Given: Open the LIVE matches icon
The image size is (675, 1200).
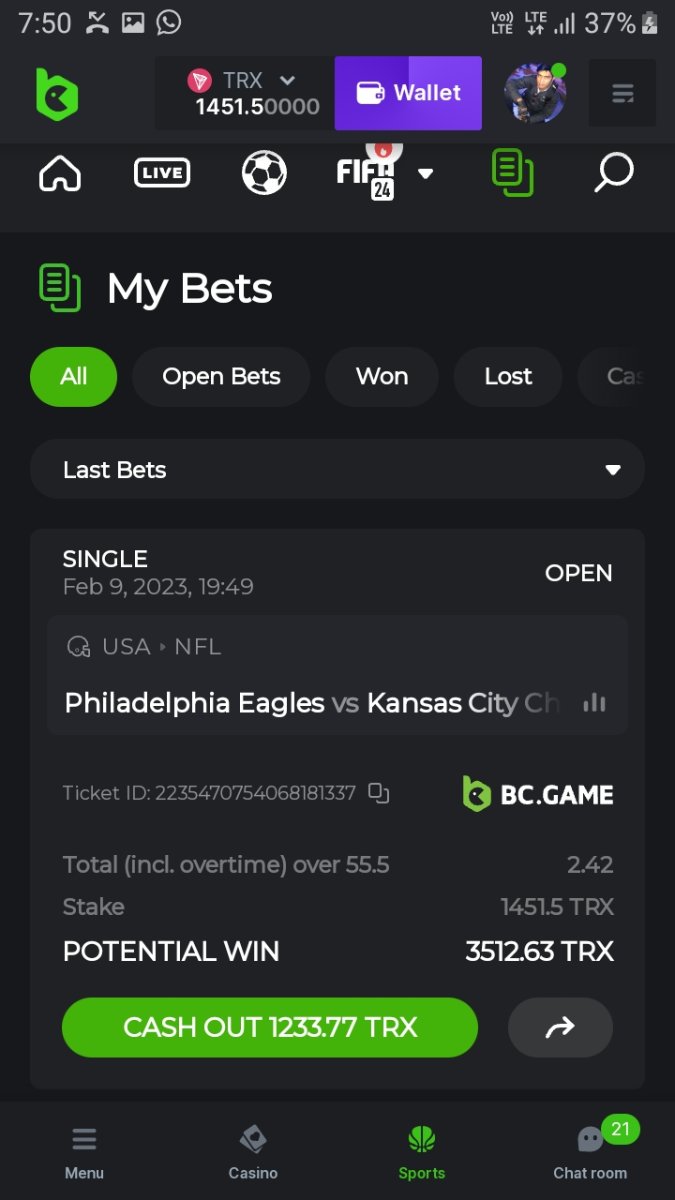Looking at the screenshot, I should pyautogui.click(x=162, y=173).
